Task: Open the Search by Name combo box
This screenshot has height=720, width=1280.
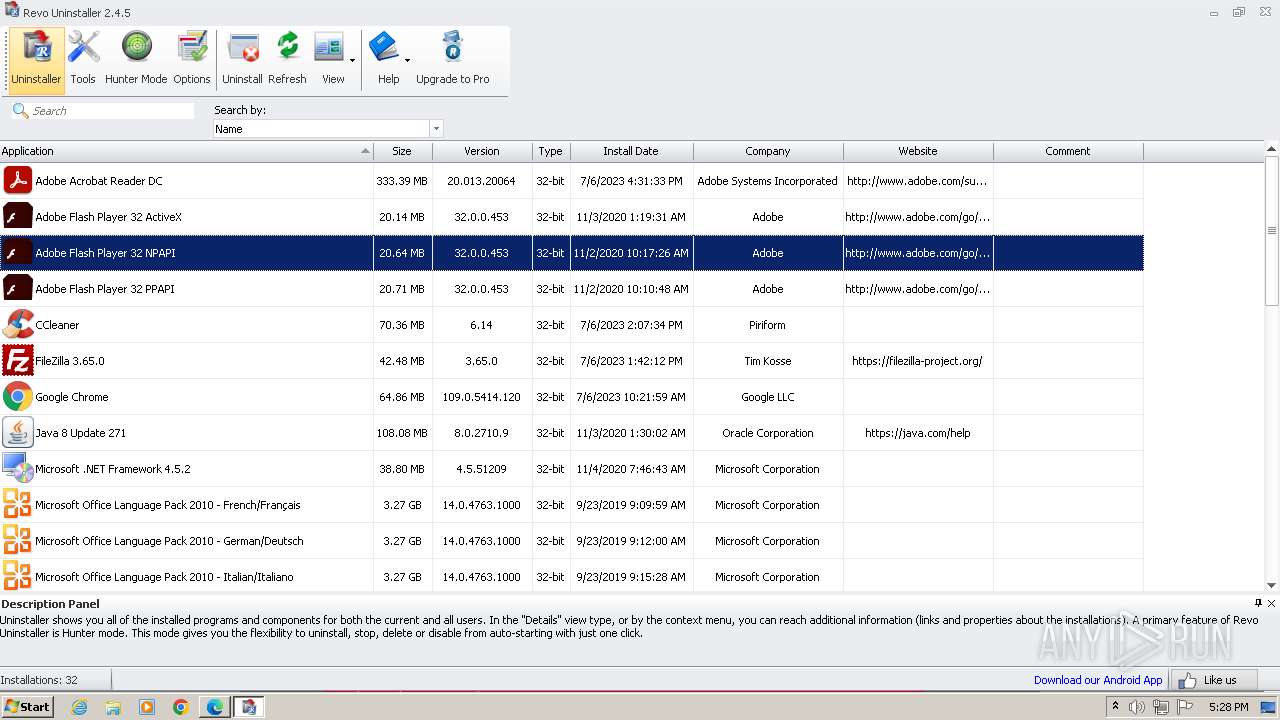Action: point(327,129)
